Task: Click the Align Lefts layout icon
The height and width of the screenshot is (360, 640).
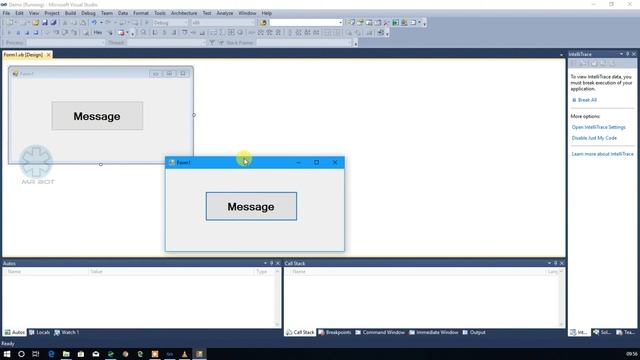Action: (x=155, y=33)
